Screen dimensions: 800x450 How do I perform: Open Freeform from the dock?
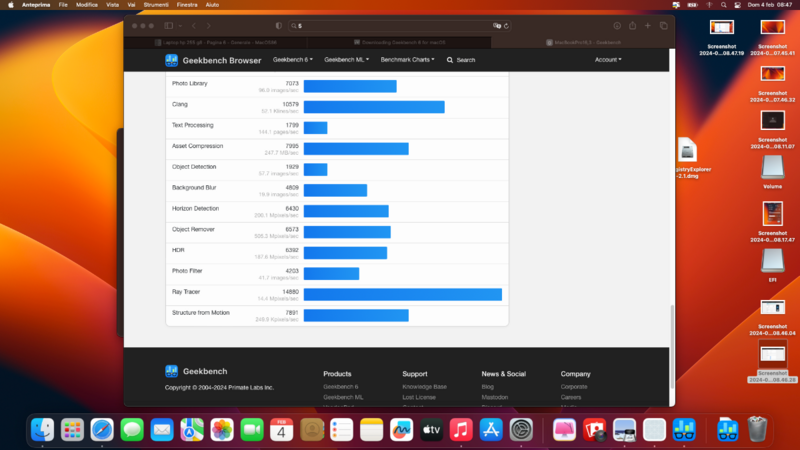tap(402, 430)
